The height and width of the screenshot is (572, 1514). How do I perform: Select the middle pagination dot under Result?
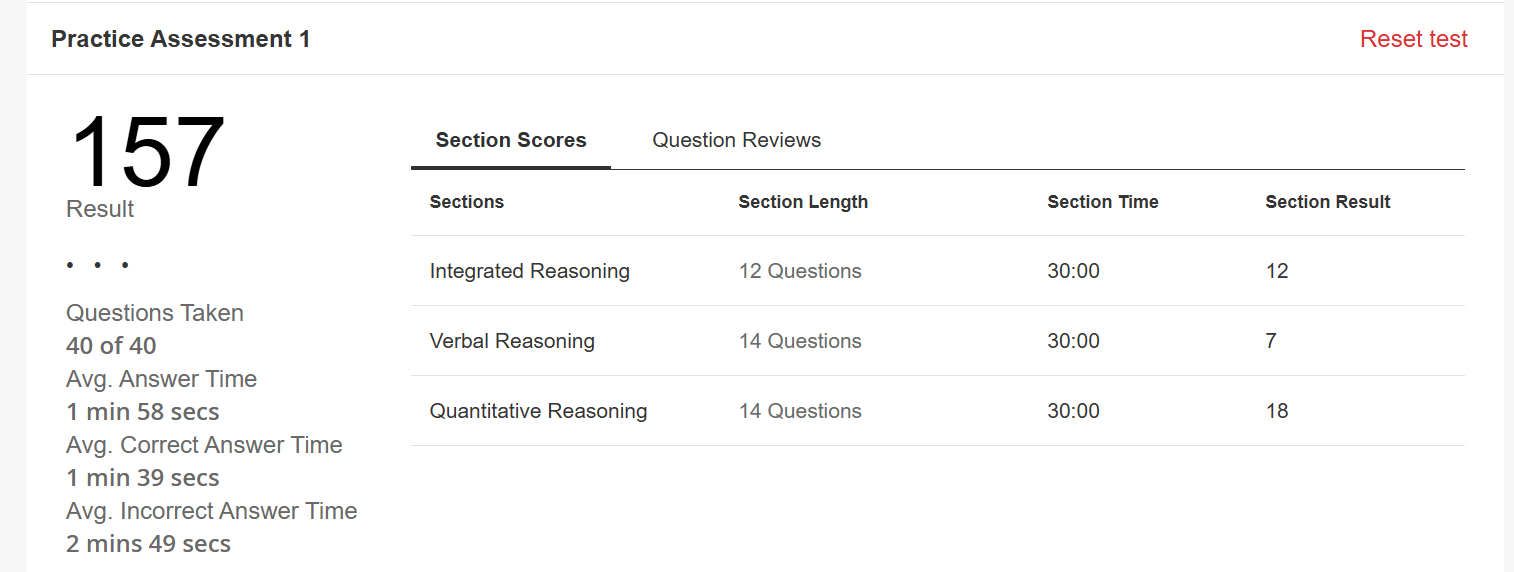[98, 265]
